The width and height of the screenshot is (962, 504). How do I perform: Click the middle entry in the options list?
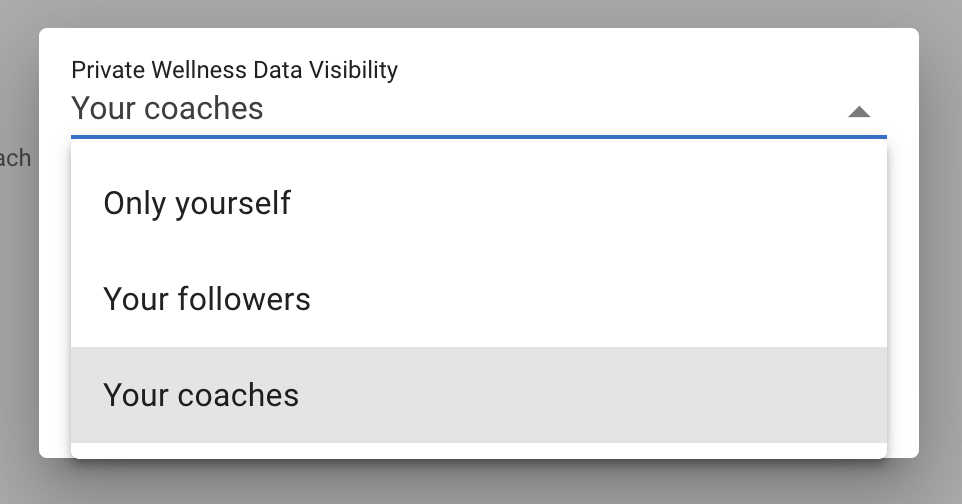478,299
